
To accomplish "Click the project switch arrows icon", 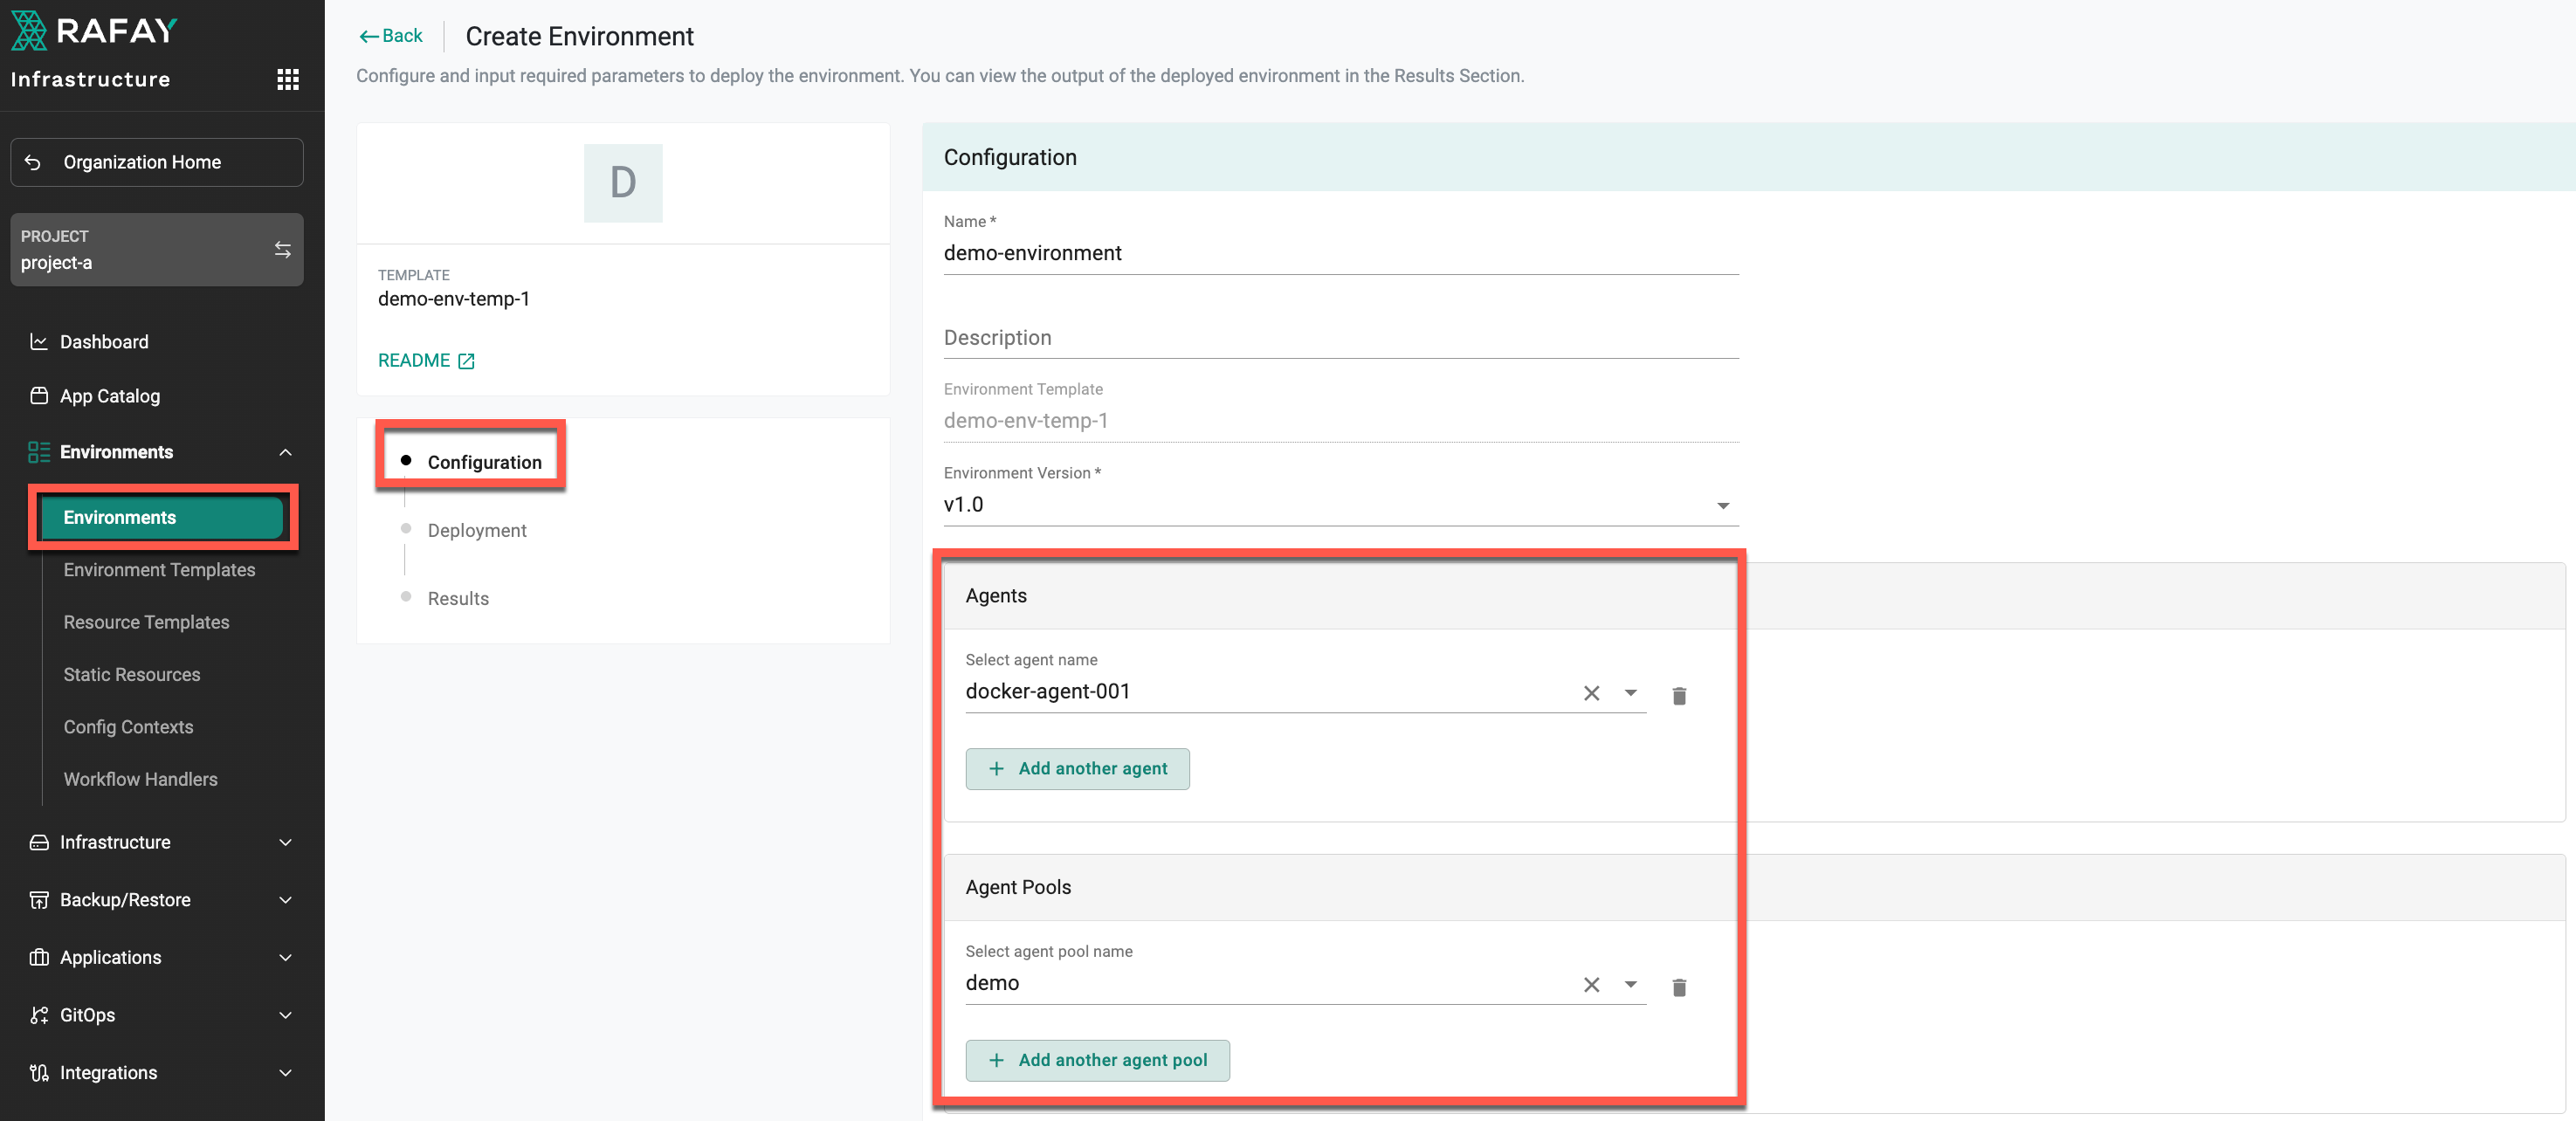I will pos(283,250).
